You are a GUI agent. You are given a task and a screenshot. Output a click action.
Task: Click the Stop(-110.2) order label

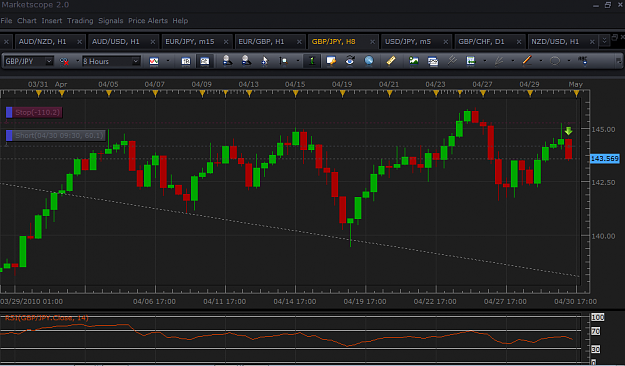pos(34,112)
